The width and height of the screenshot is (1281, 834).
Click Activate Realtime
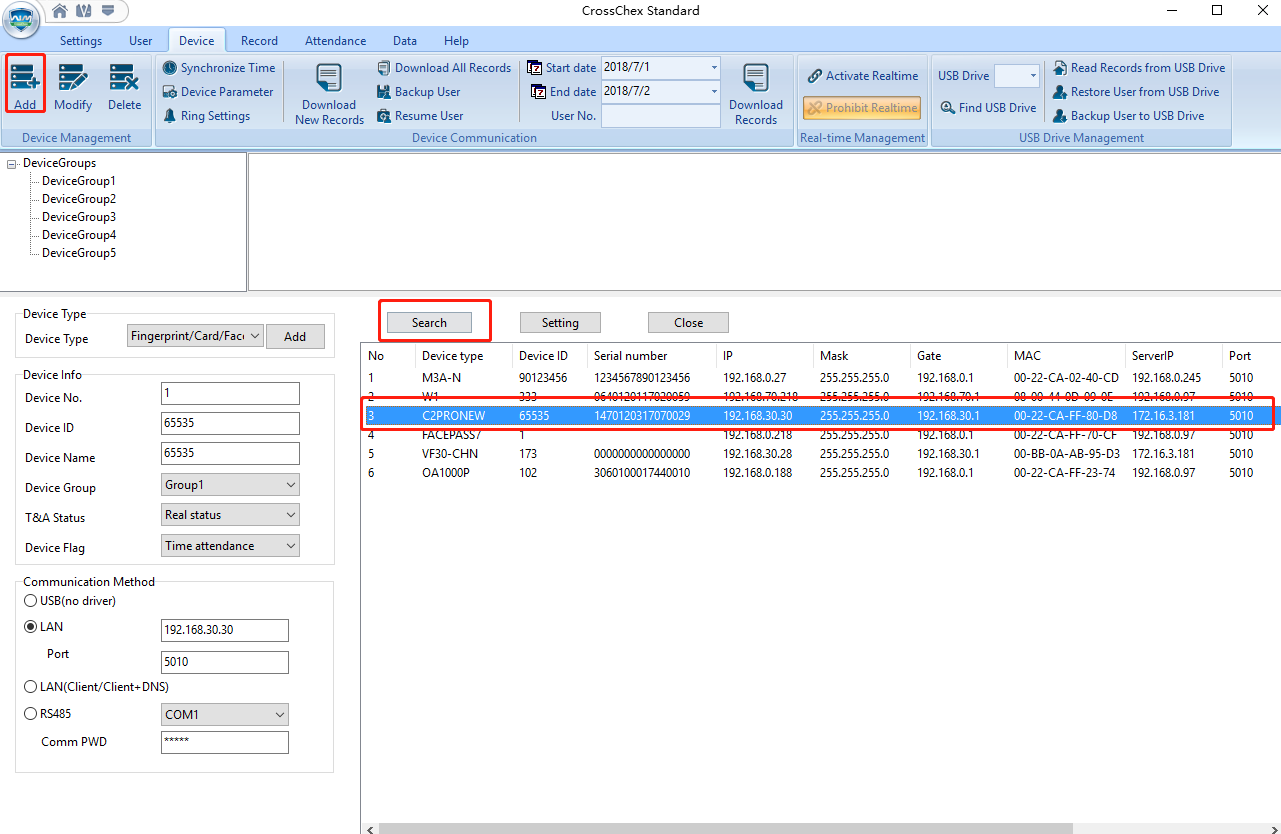coord(862,76)
